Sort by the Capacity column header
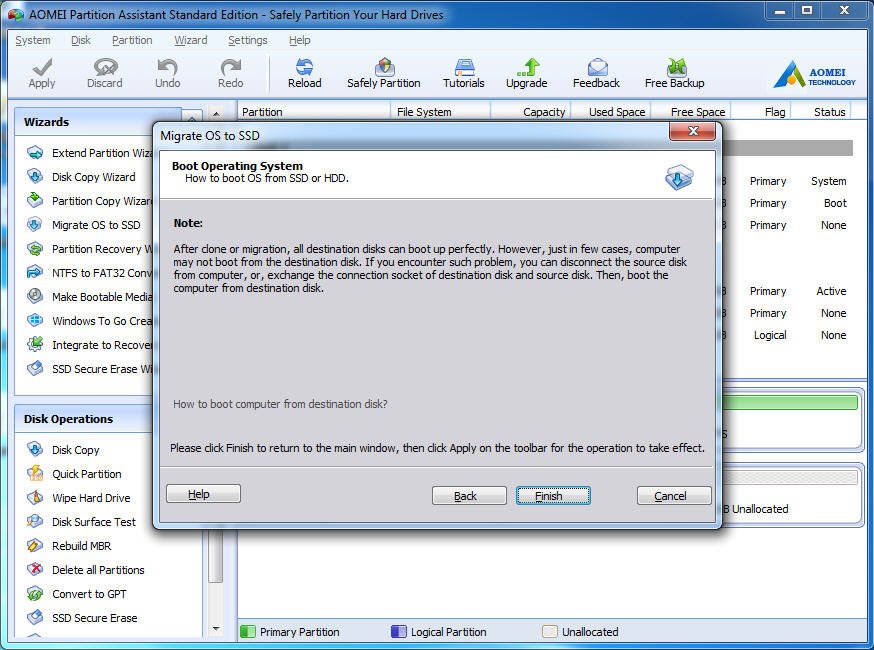This screenshot has height=650, width=874. click(531, 111)
